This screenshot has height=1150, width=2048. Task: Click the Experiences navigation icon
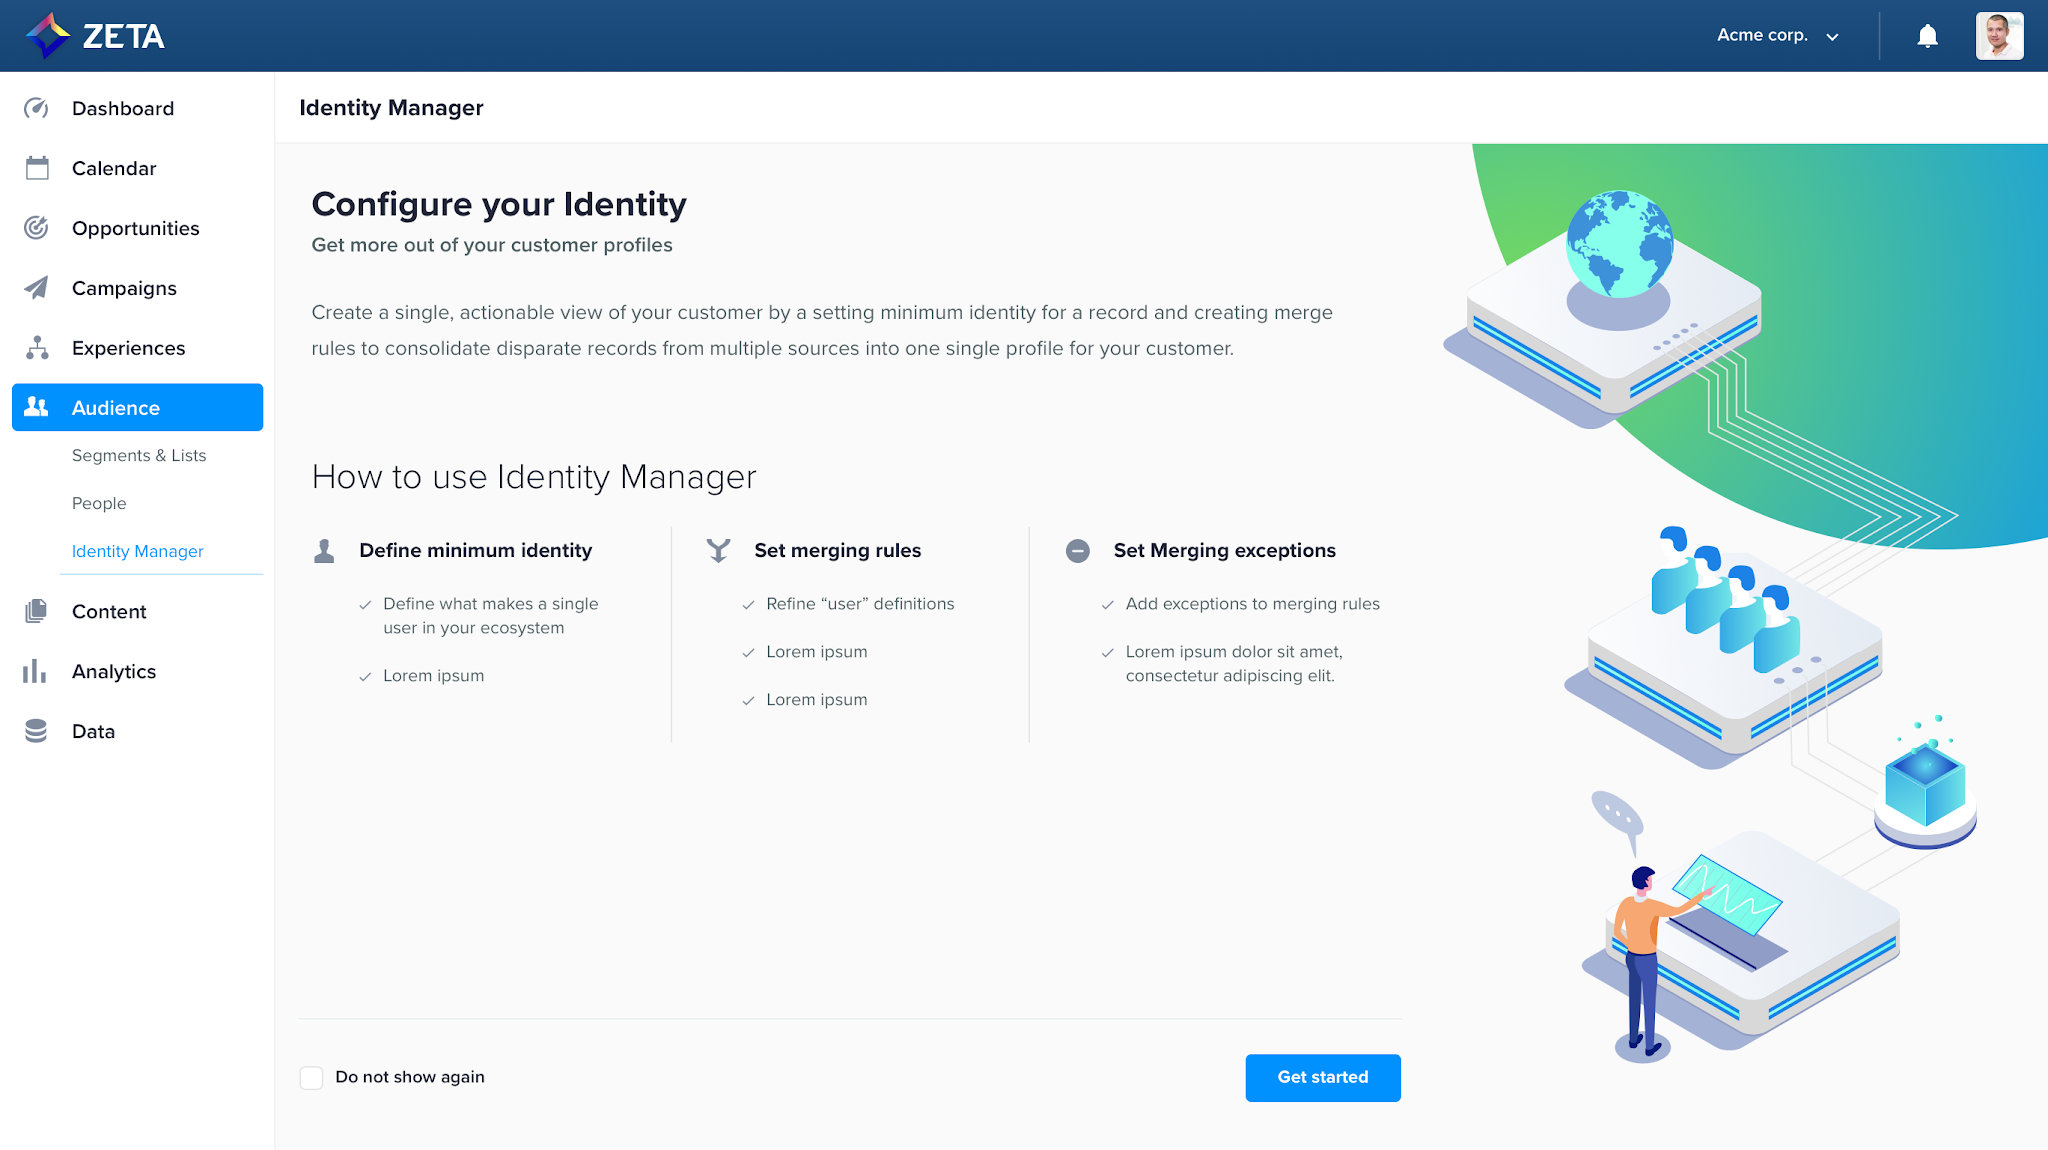point(38,347)
